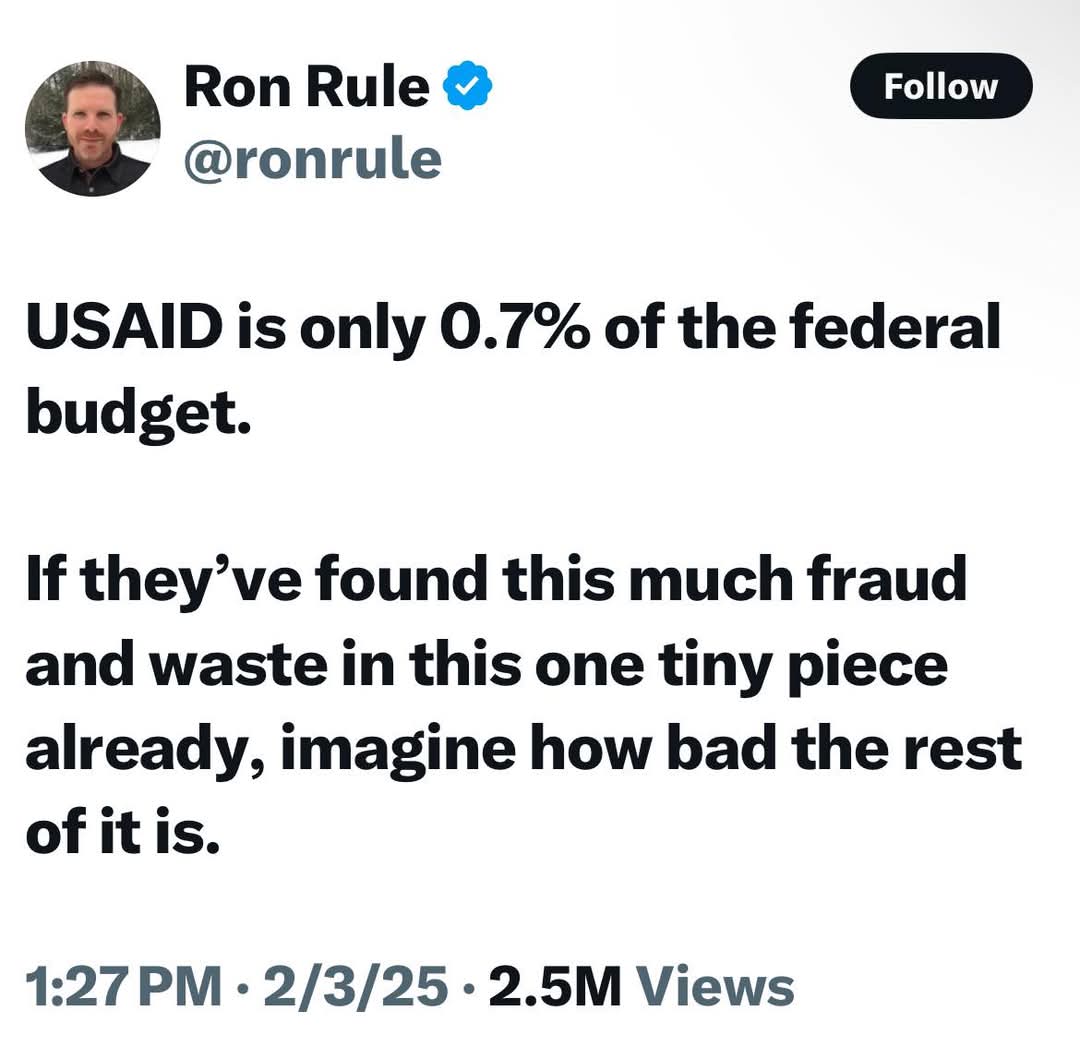This screenshot has height=1047, width=1080.
Task: Click the words tiny piece in post
Action: click(x=803, y=665)
